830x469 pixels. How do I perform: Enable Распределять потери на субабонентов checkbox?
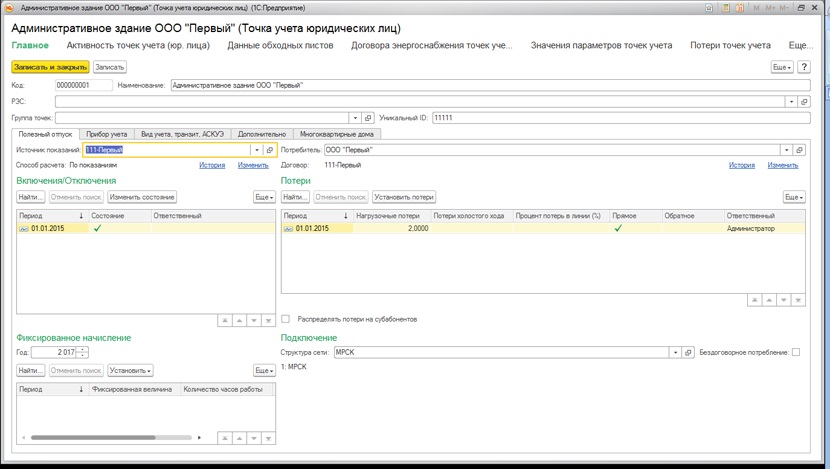tap(286, 319)
